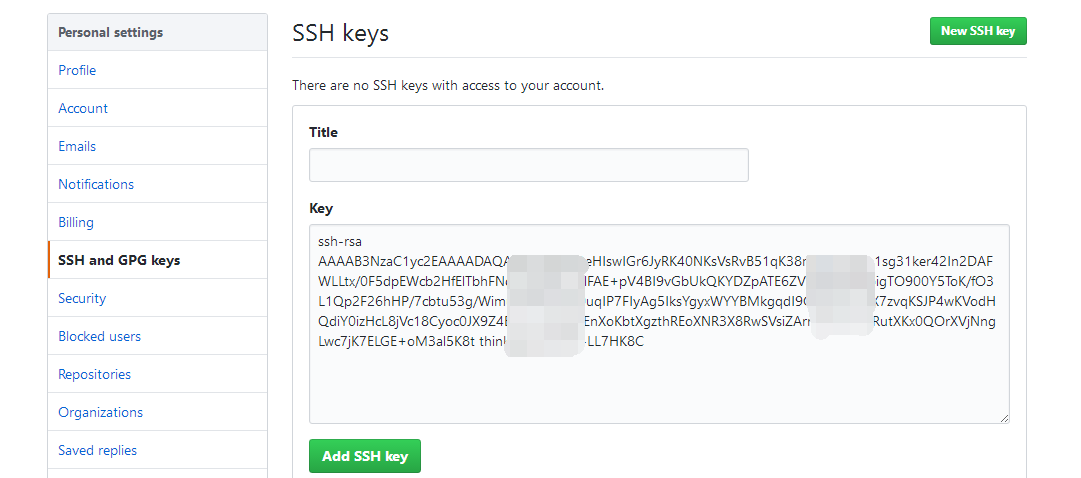Image resolution: width=1081 pixels, height=478 pixels.
Task: Click the New SSH key button
Action: pos(978,31)
